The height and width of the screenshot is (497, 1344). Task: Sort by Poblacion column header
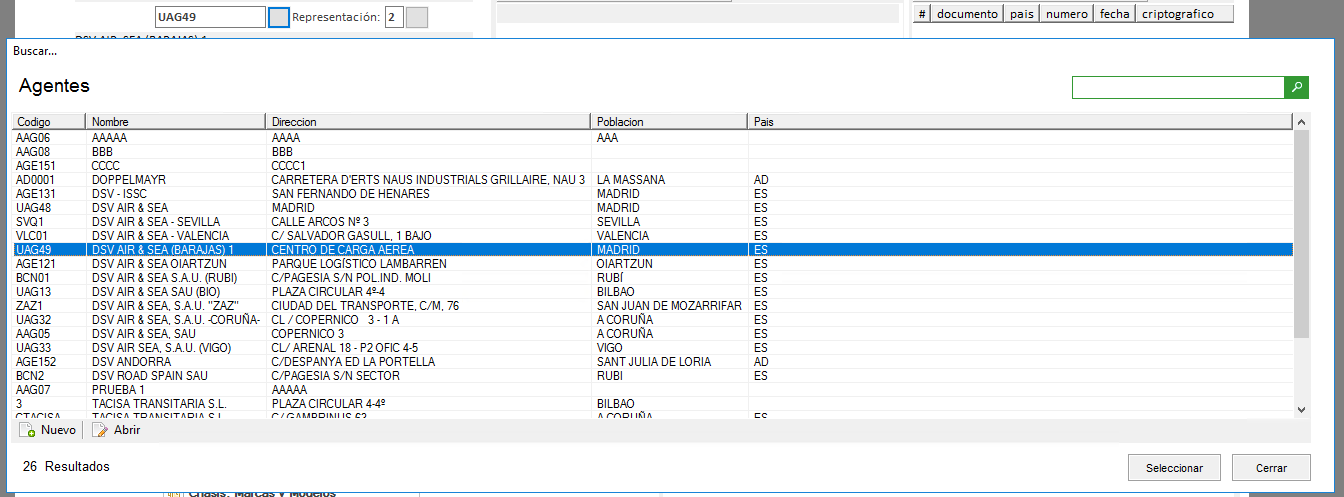(x=669, y=122)
